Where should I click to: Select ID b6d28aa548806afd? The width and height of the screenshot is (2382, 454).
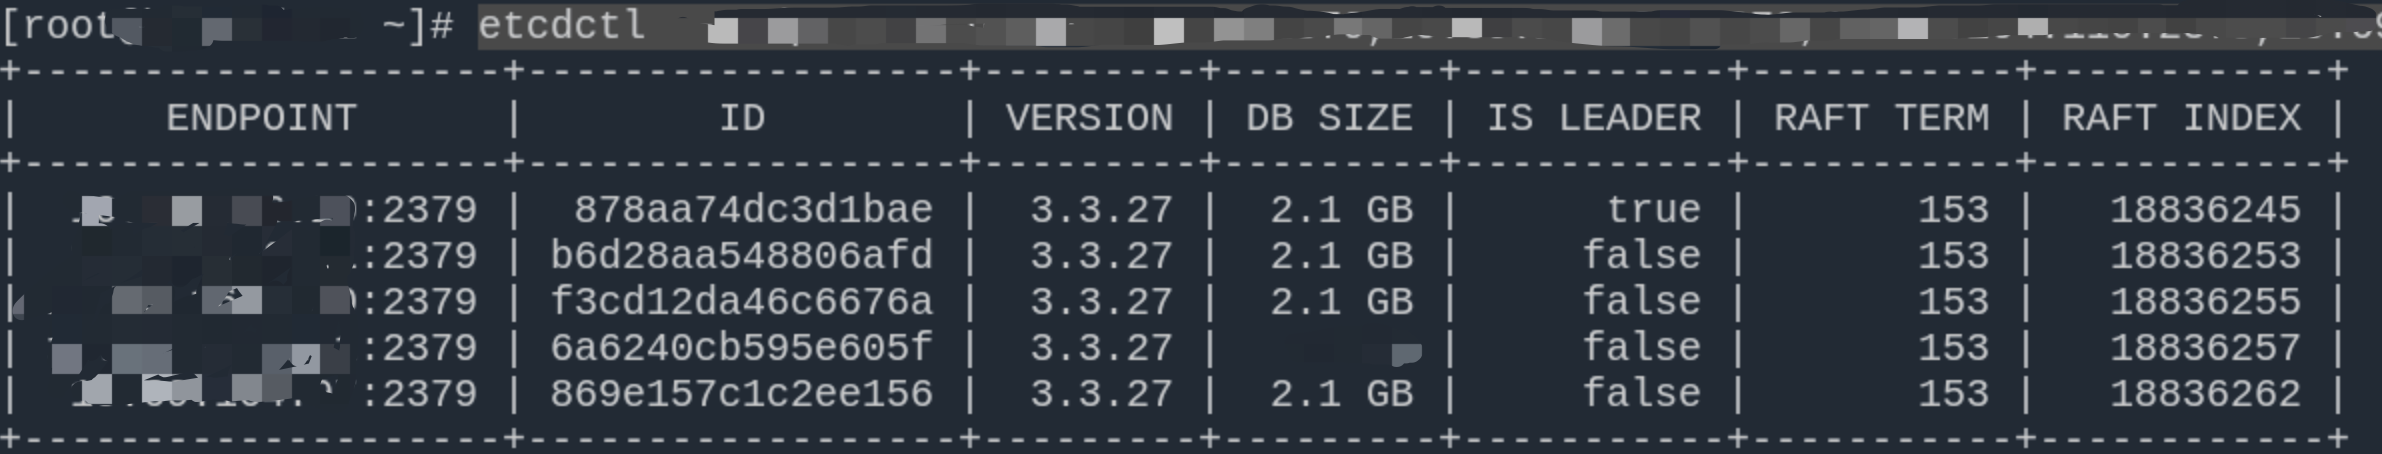741,256
